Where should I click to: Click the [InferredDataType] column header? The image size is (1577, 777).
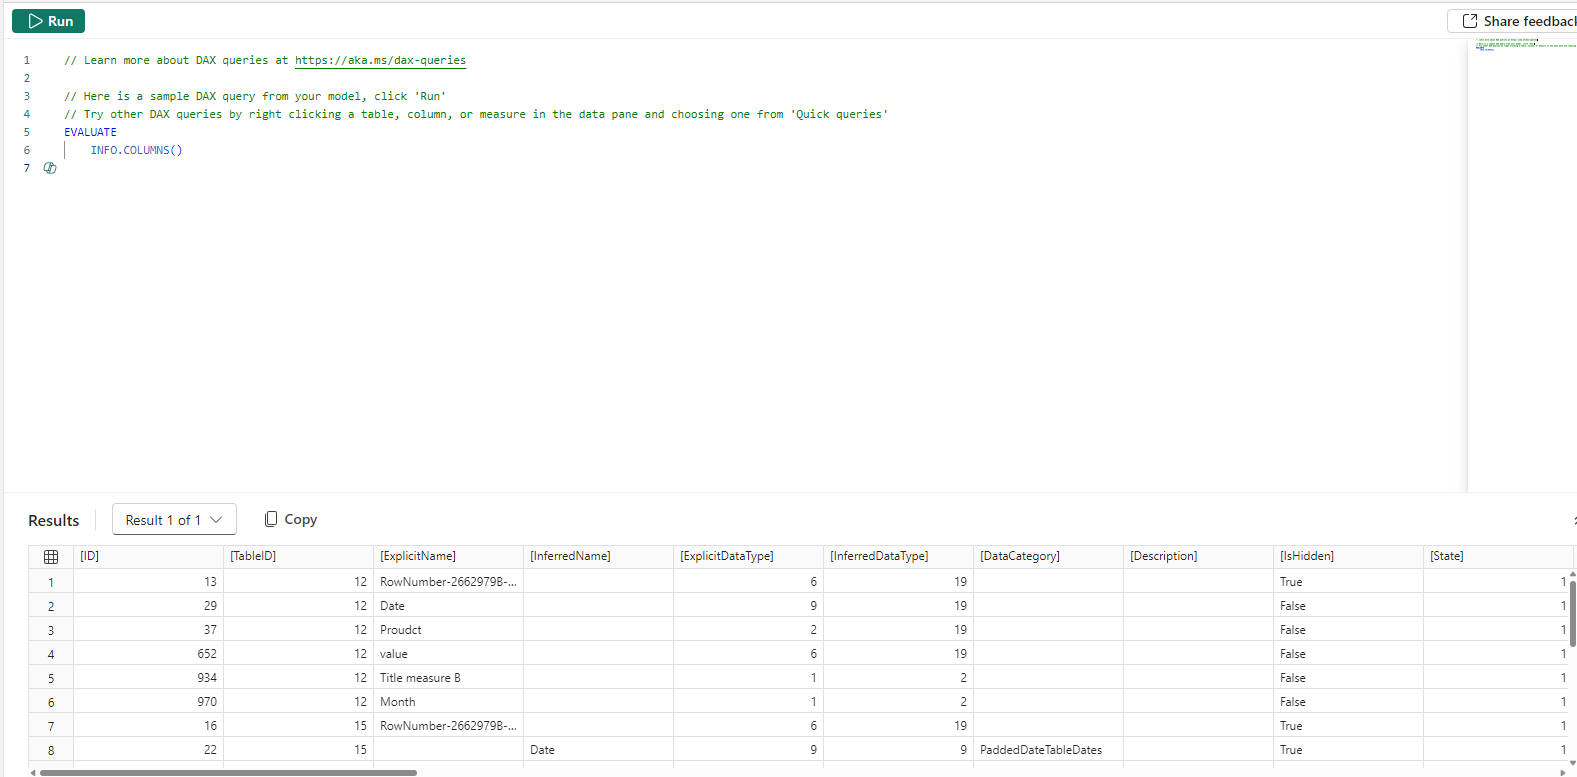pos(898,556)
